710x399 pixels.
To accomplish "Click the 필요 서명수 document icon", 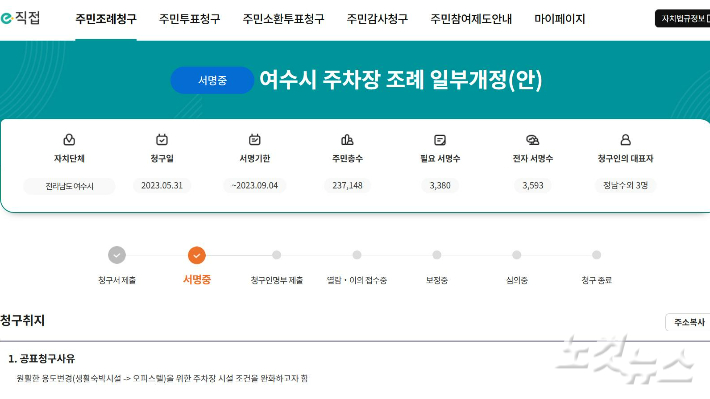I will pos(440,139).
